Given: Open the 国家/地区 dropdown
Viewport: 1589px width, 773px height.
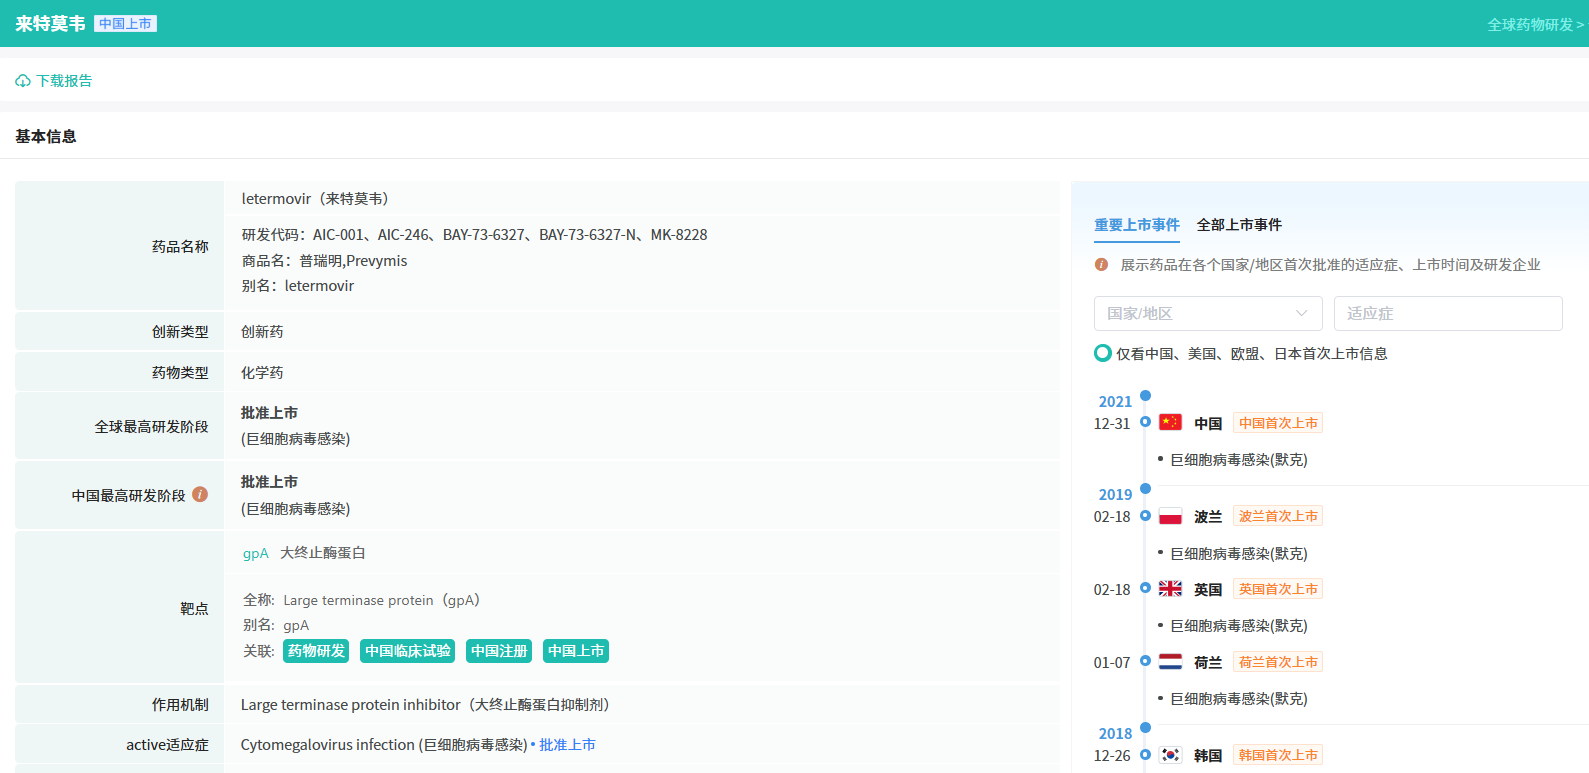Looking at the screenshot, I should pyautogui.click(x=1207, y=313).
